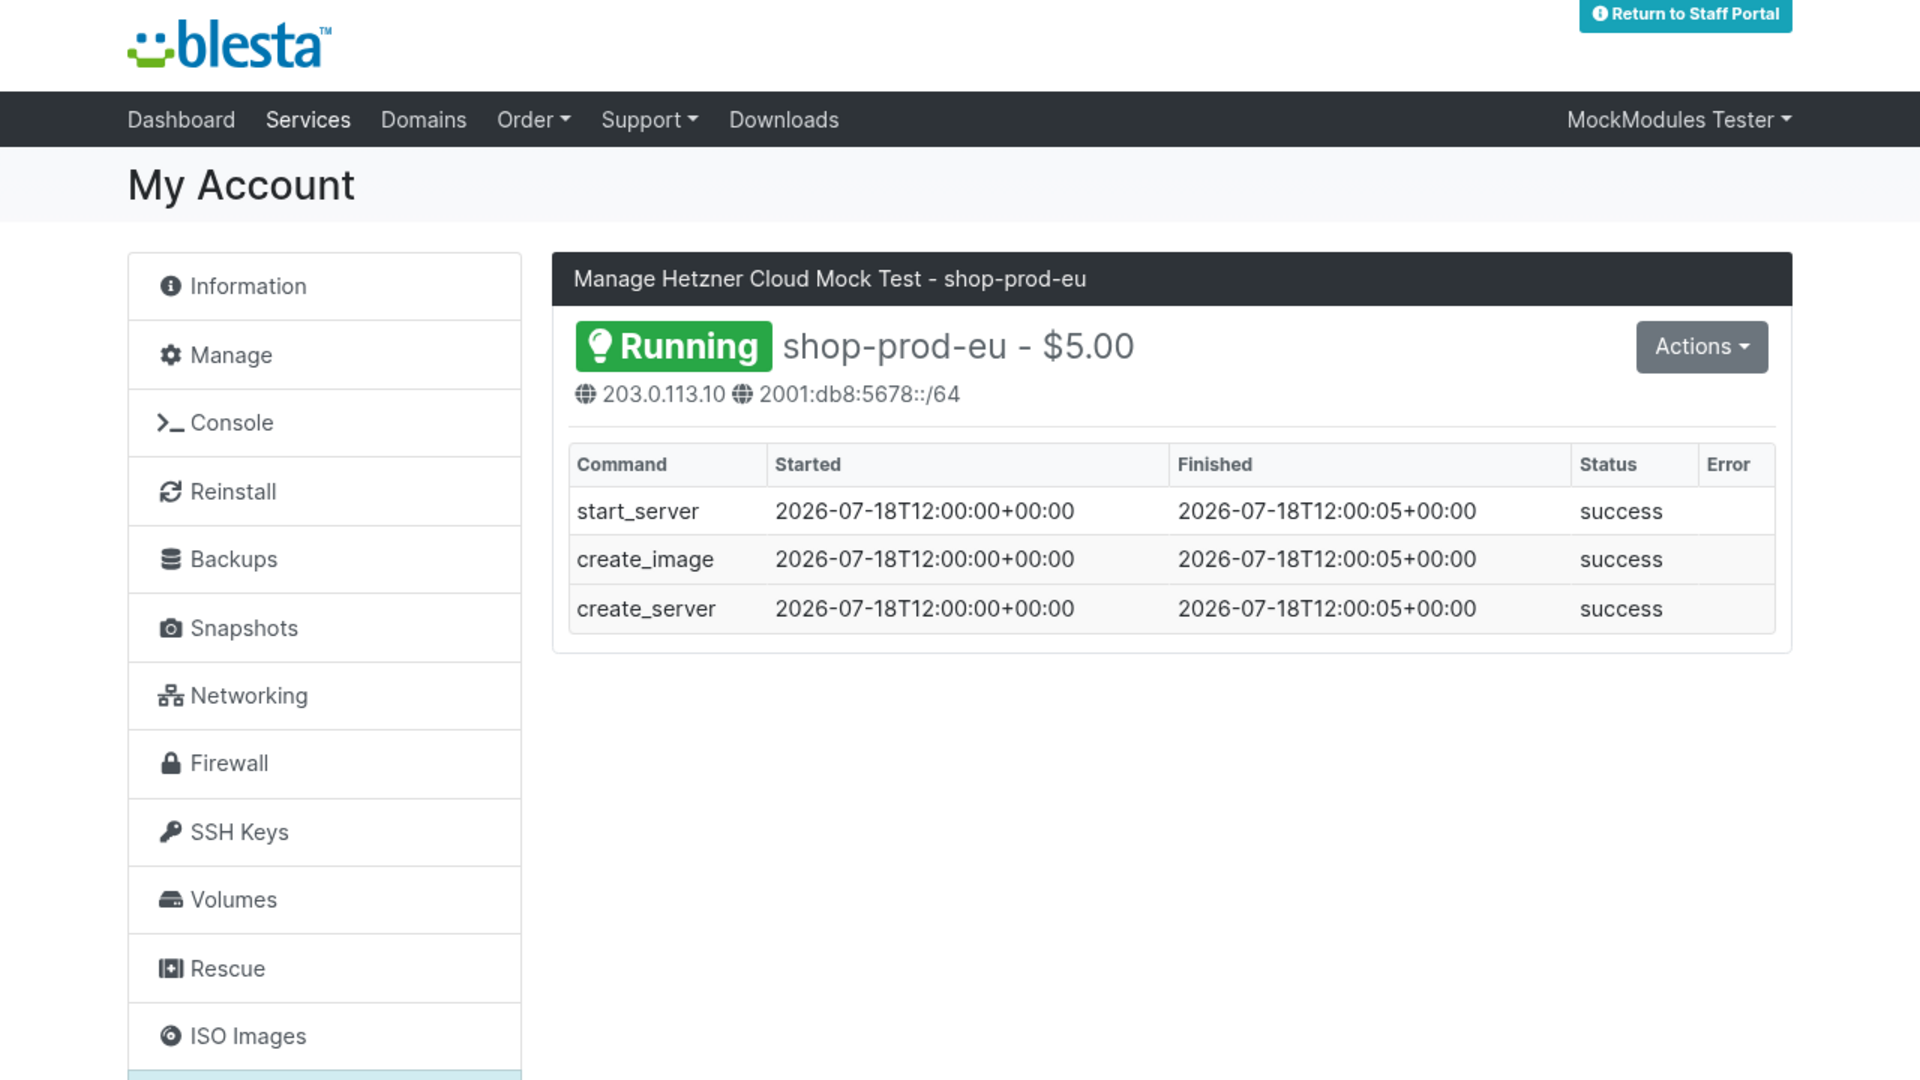Go to Dashboard in the navbar
Screen dimensions: 1920x1080
click(x=181, y=120)
